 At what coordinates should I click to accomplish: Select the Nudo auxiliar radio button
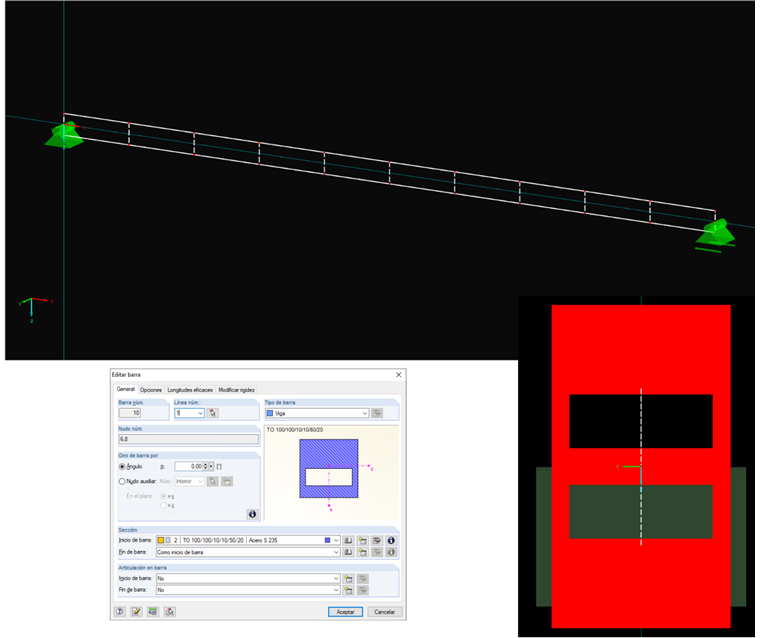pyautogui.click(x=122, y=481)
